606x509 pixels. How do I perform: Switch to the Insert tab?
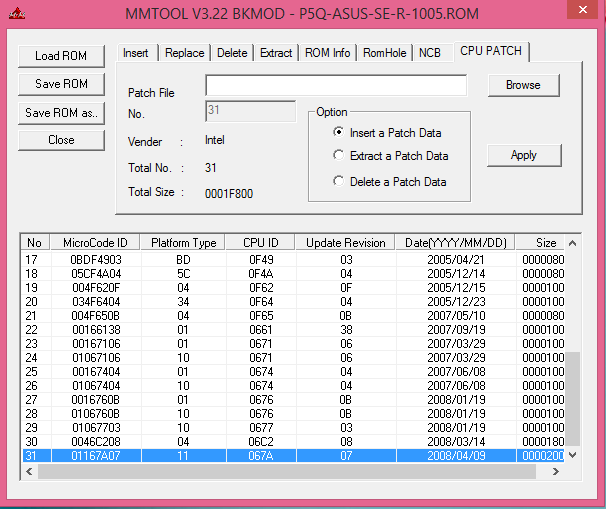[x=136, y=53]
